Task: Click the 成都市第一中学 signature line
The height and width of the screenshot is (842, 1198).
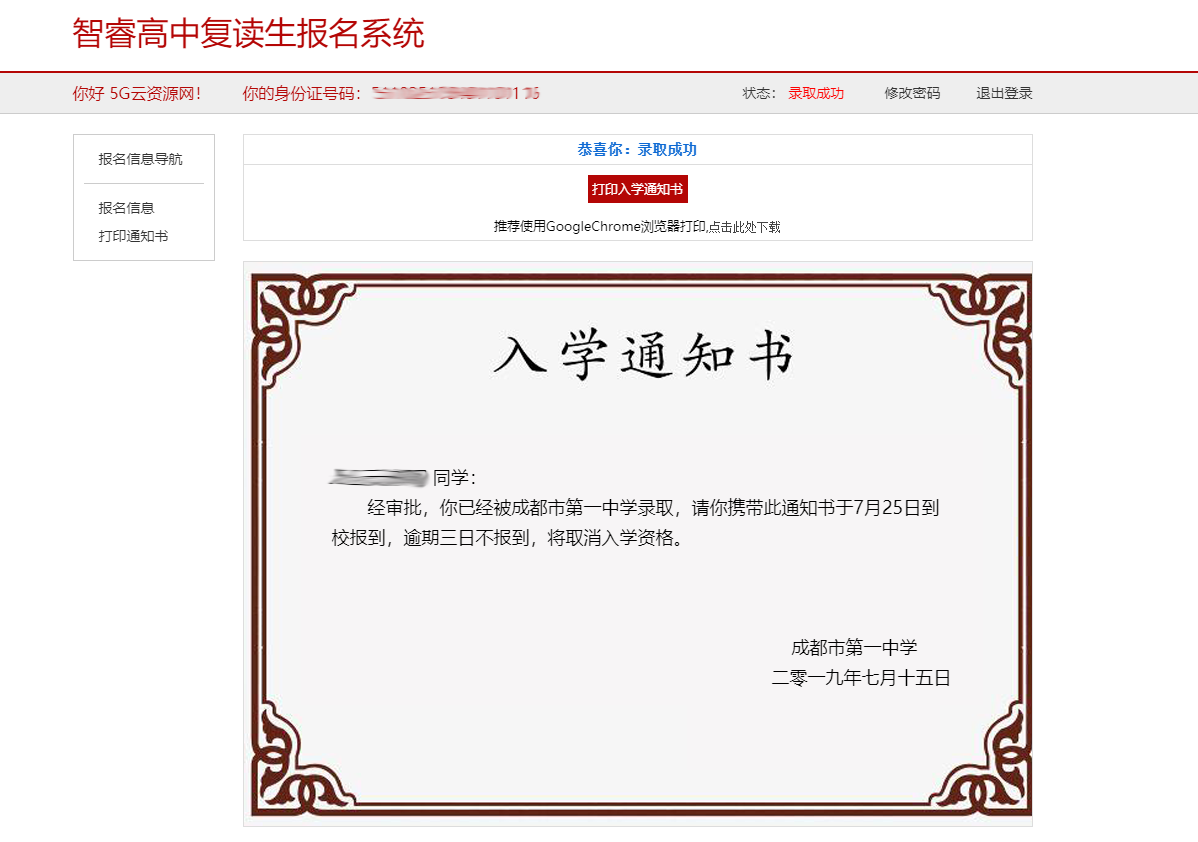Action: point(853,647)
